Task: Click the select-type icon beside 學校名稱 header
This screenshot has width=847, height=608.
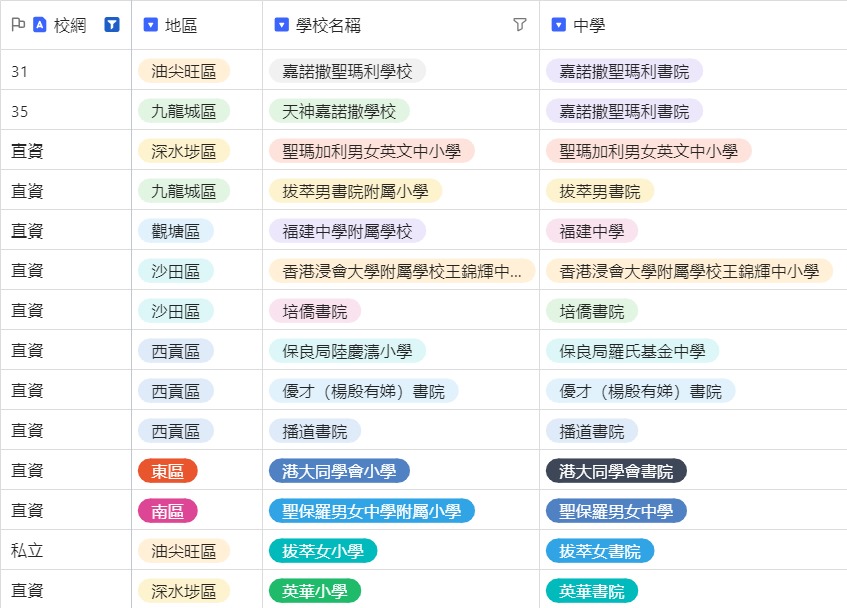Action: (282, 25)
